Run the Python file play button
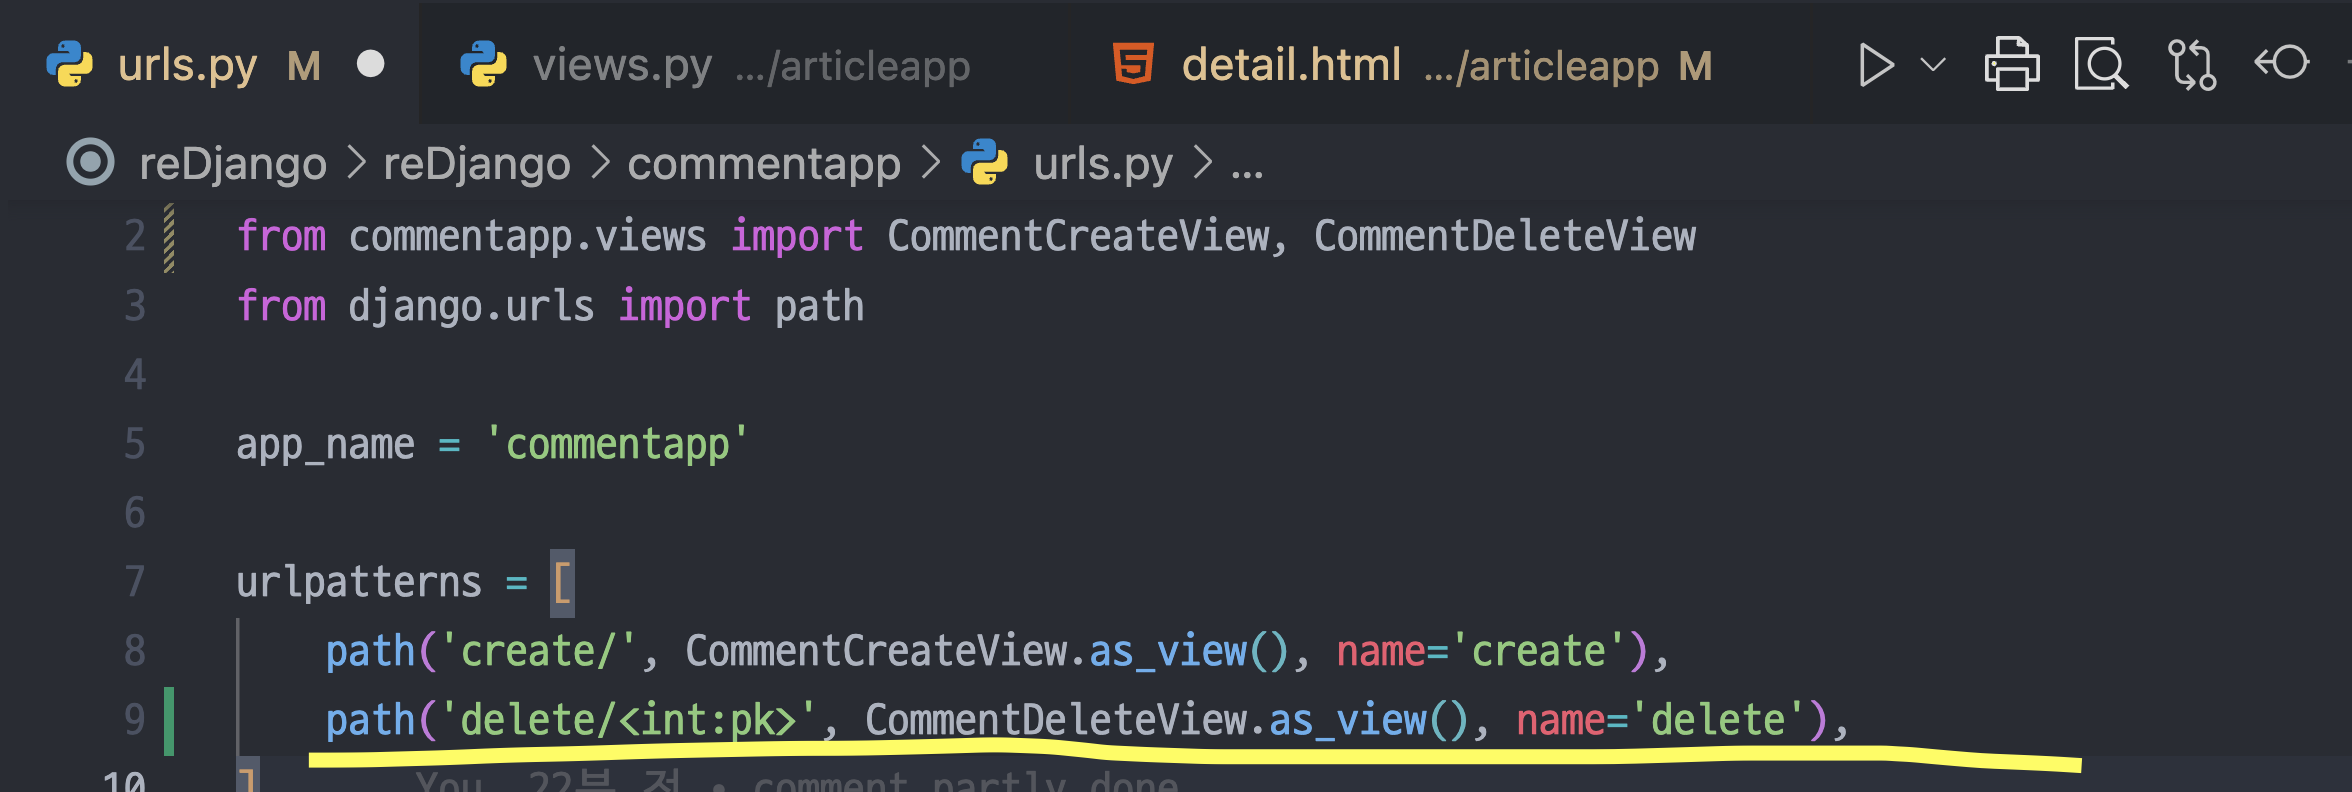The height and width of the screenshot is (792, 2352). tap(1875, 66)
